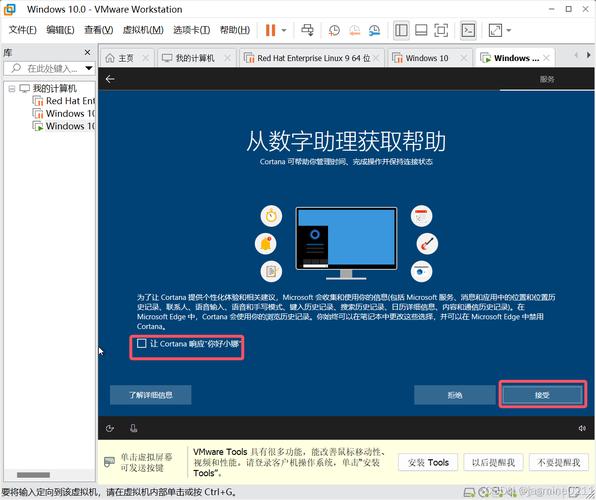Image resolution: width=596 pixels, height=500 pixels.
Task: Click the 拒绝 button
Action: point(455,395)
